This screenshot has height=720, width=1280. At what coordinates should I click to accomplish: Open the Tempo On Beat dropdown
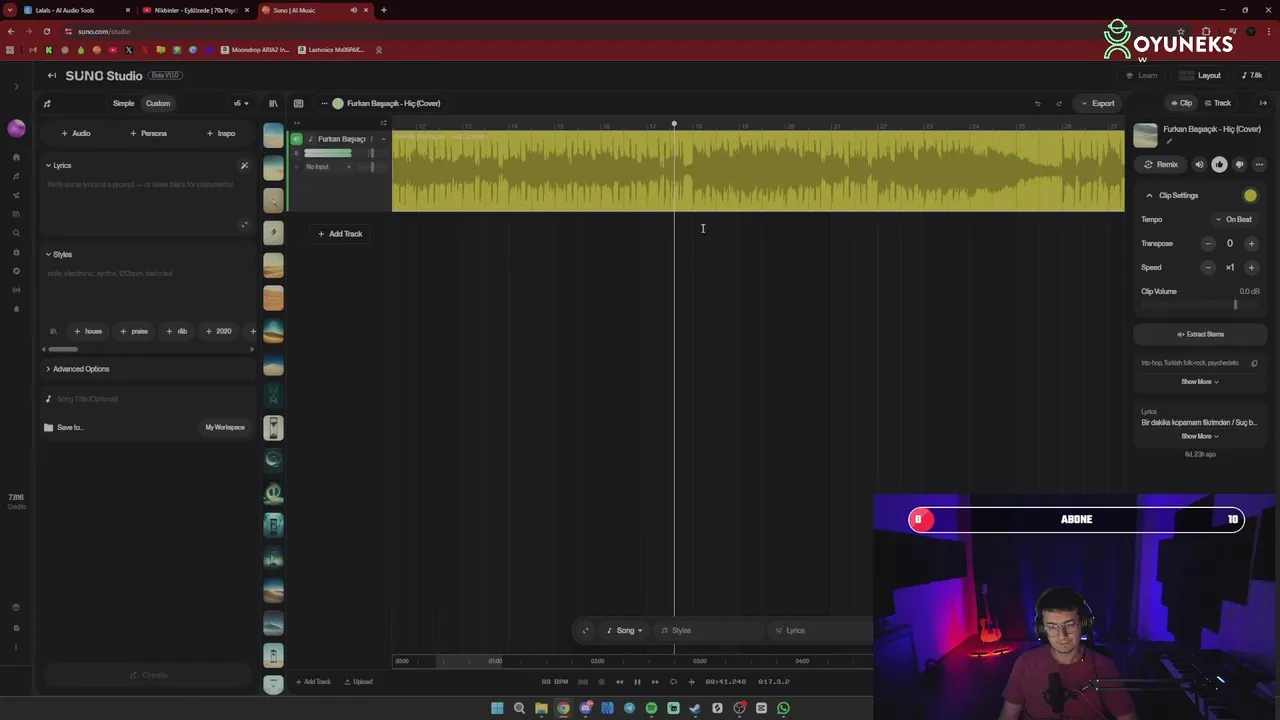click(x=1234, y=220)
